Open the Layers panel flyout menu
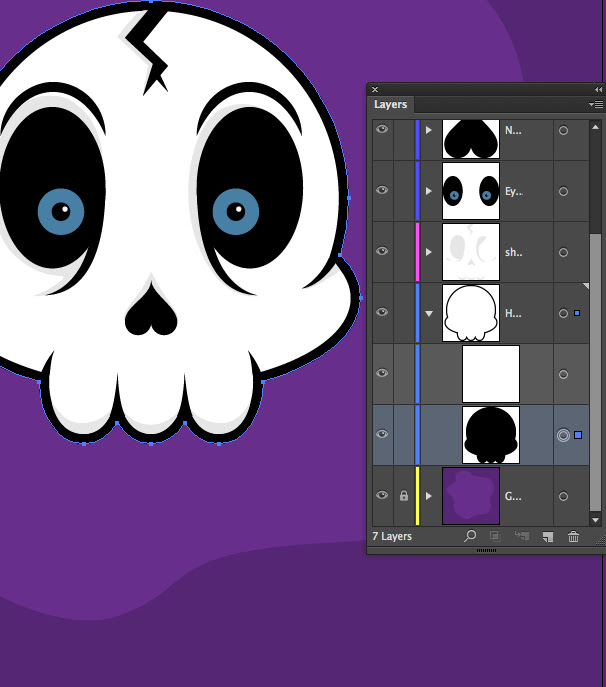606x687 pixels. click(x=596, y=104)
